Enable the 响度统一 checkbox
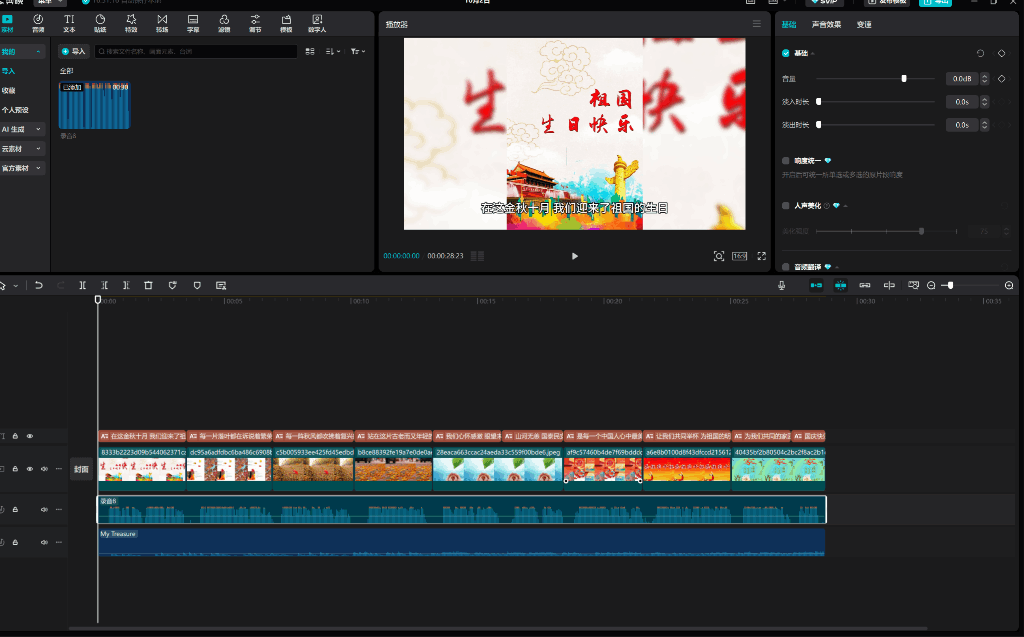The height and width of the screenshot is (637, 1024). coord(786,160)
